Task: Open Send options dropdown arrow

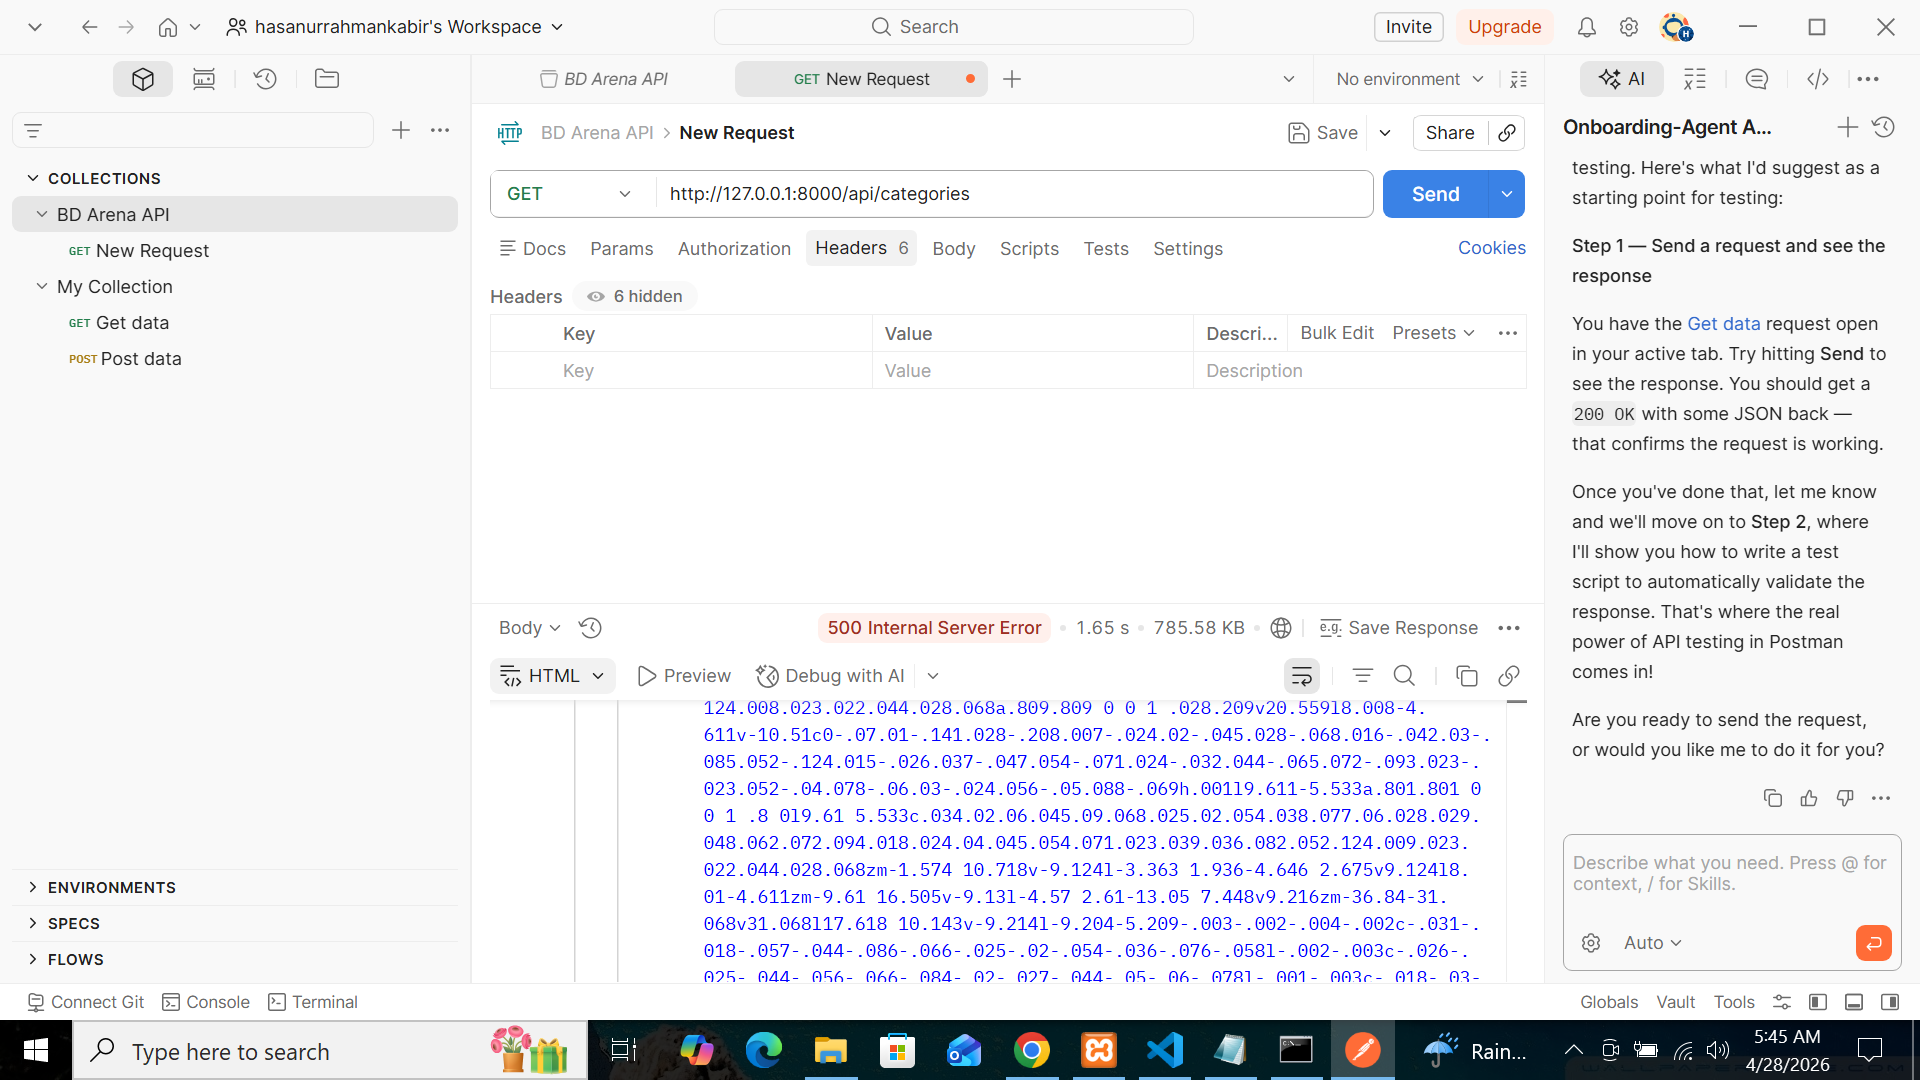Action: [x=1507, y=194]
